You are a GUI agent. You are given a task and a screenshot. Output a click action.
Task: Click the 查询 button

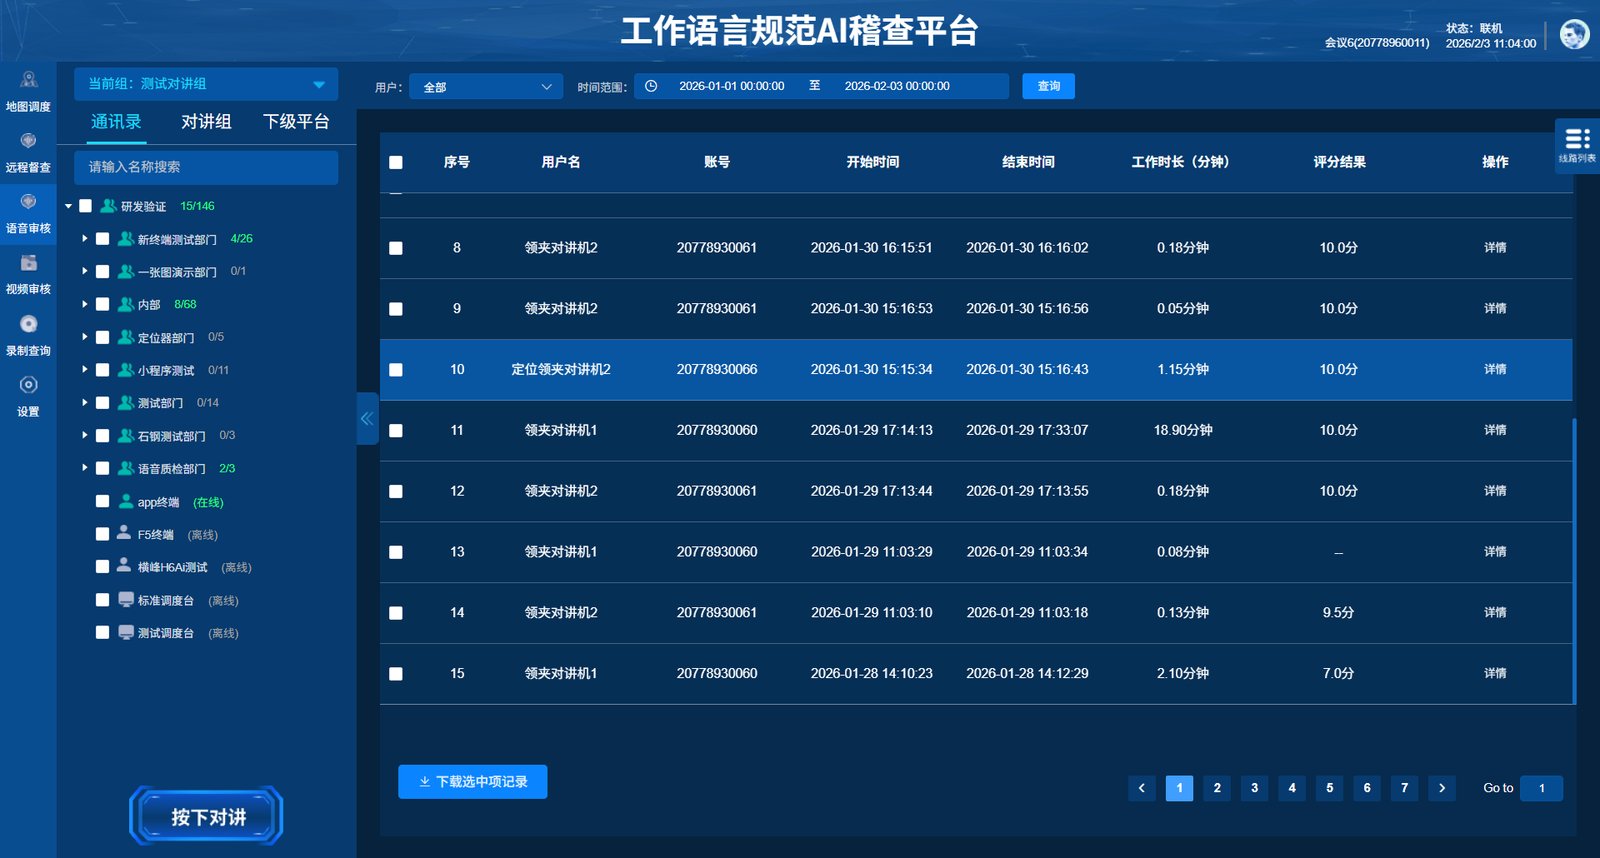click(x=1048, y=86)
